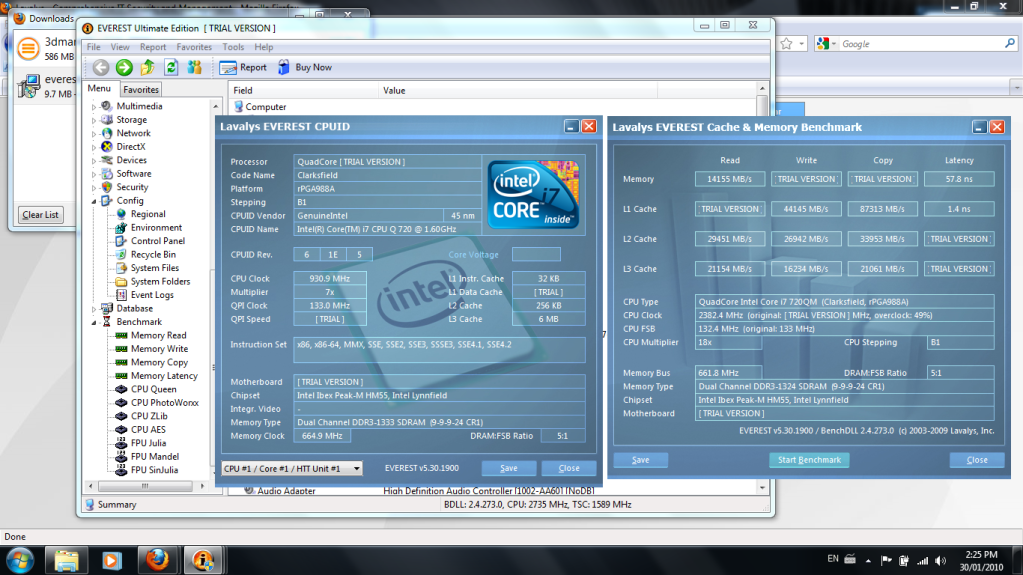The image size is (1023, 575).
Task: Collapse the Config tree node
Action: coord(94,201)
